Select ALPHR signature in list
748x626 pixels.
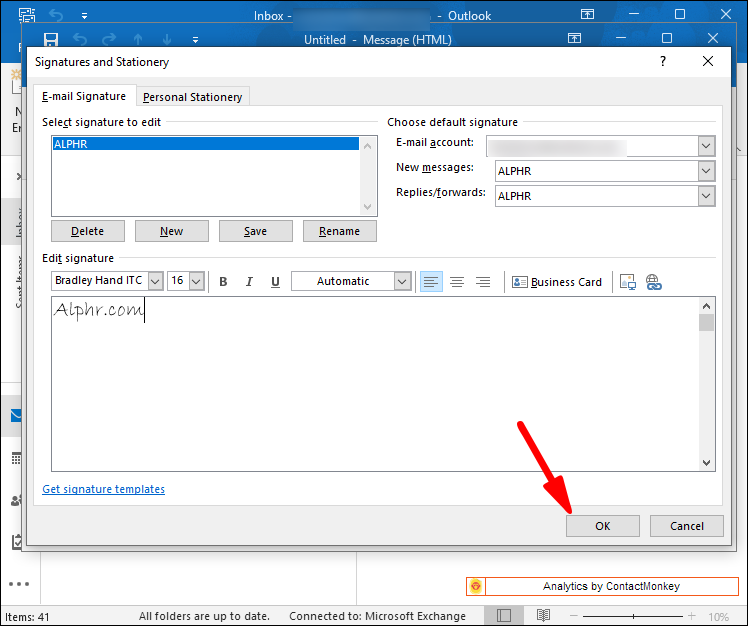pyautogui.click(x=206, y=144)
